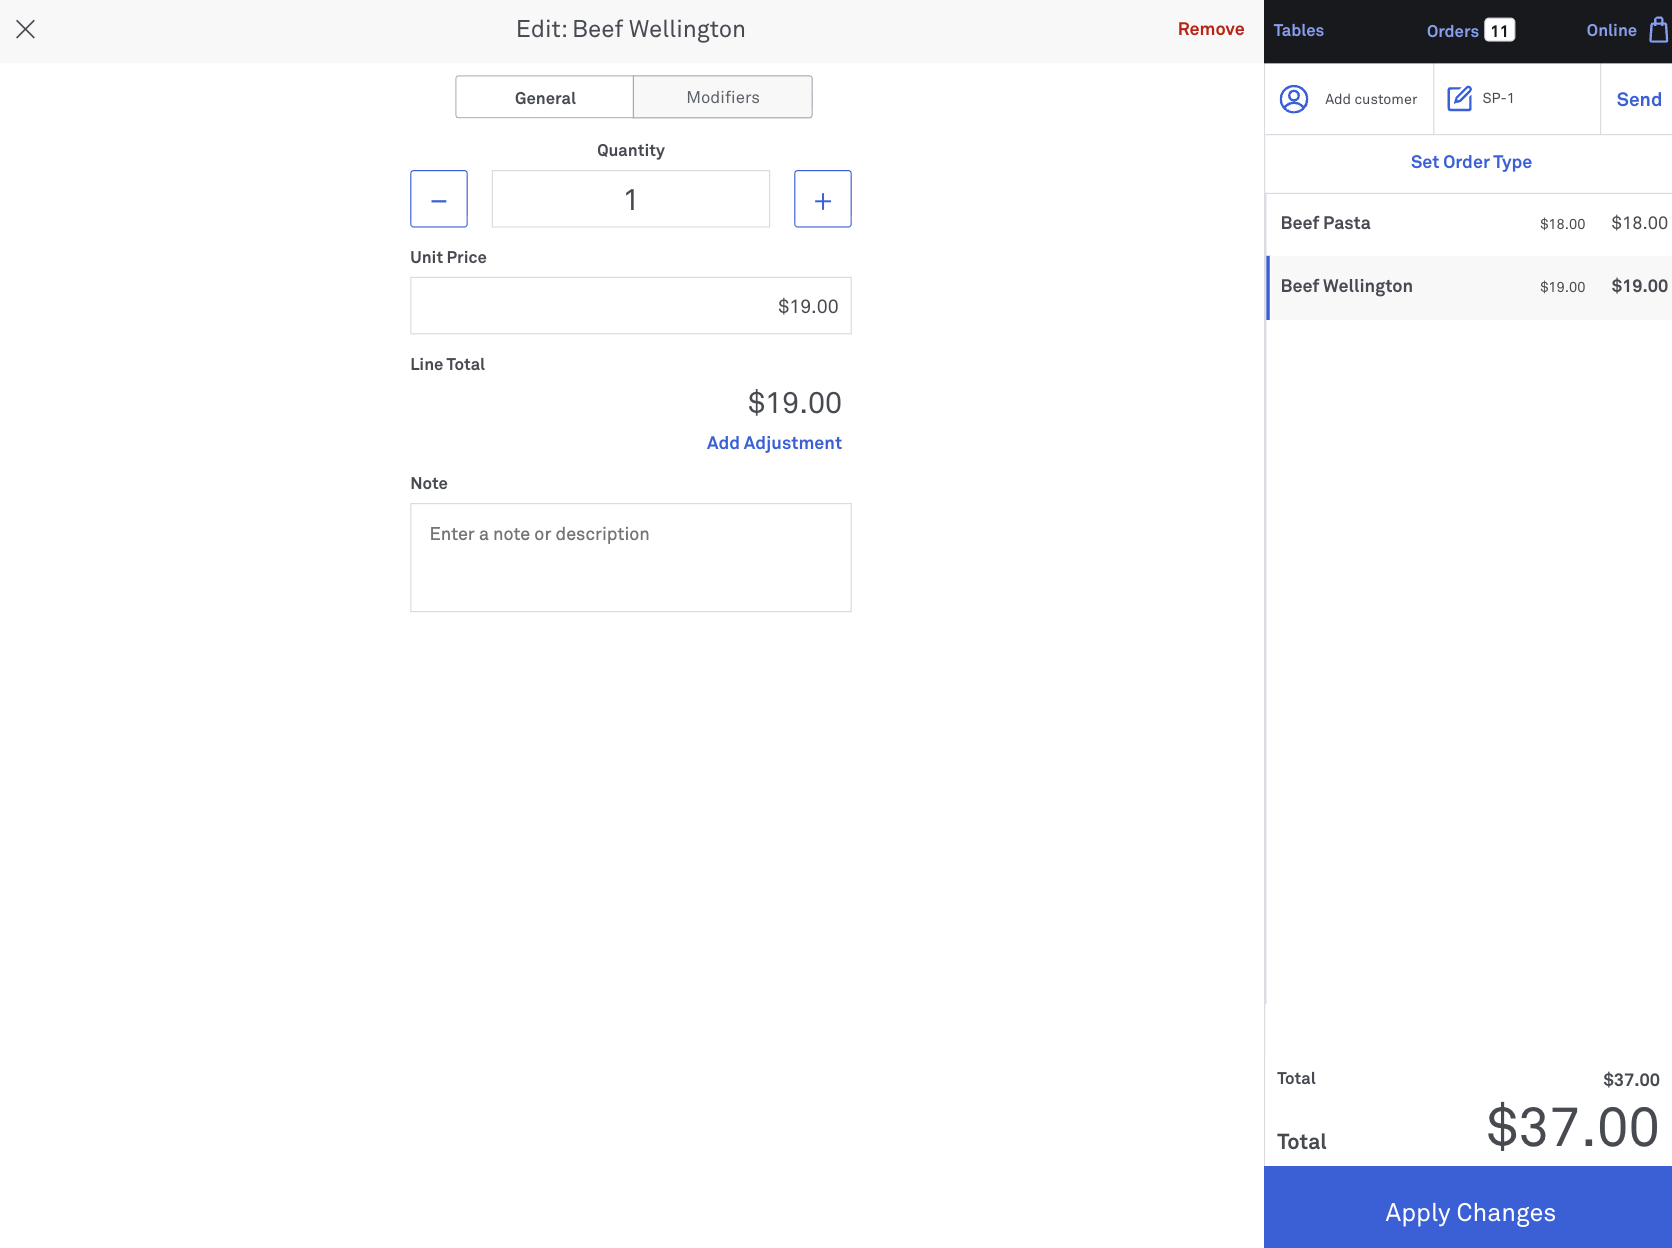This screenshot has height=1248, width=1672.
Task: Apply Changes to the order
Action: click(x=1468, y=1207)
